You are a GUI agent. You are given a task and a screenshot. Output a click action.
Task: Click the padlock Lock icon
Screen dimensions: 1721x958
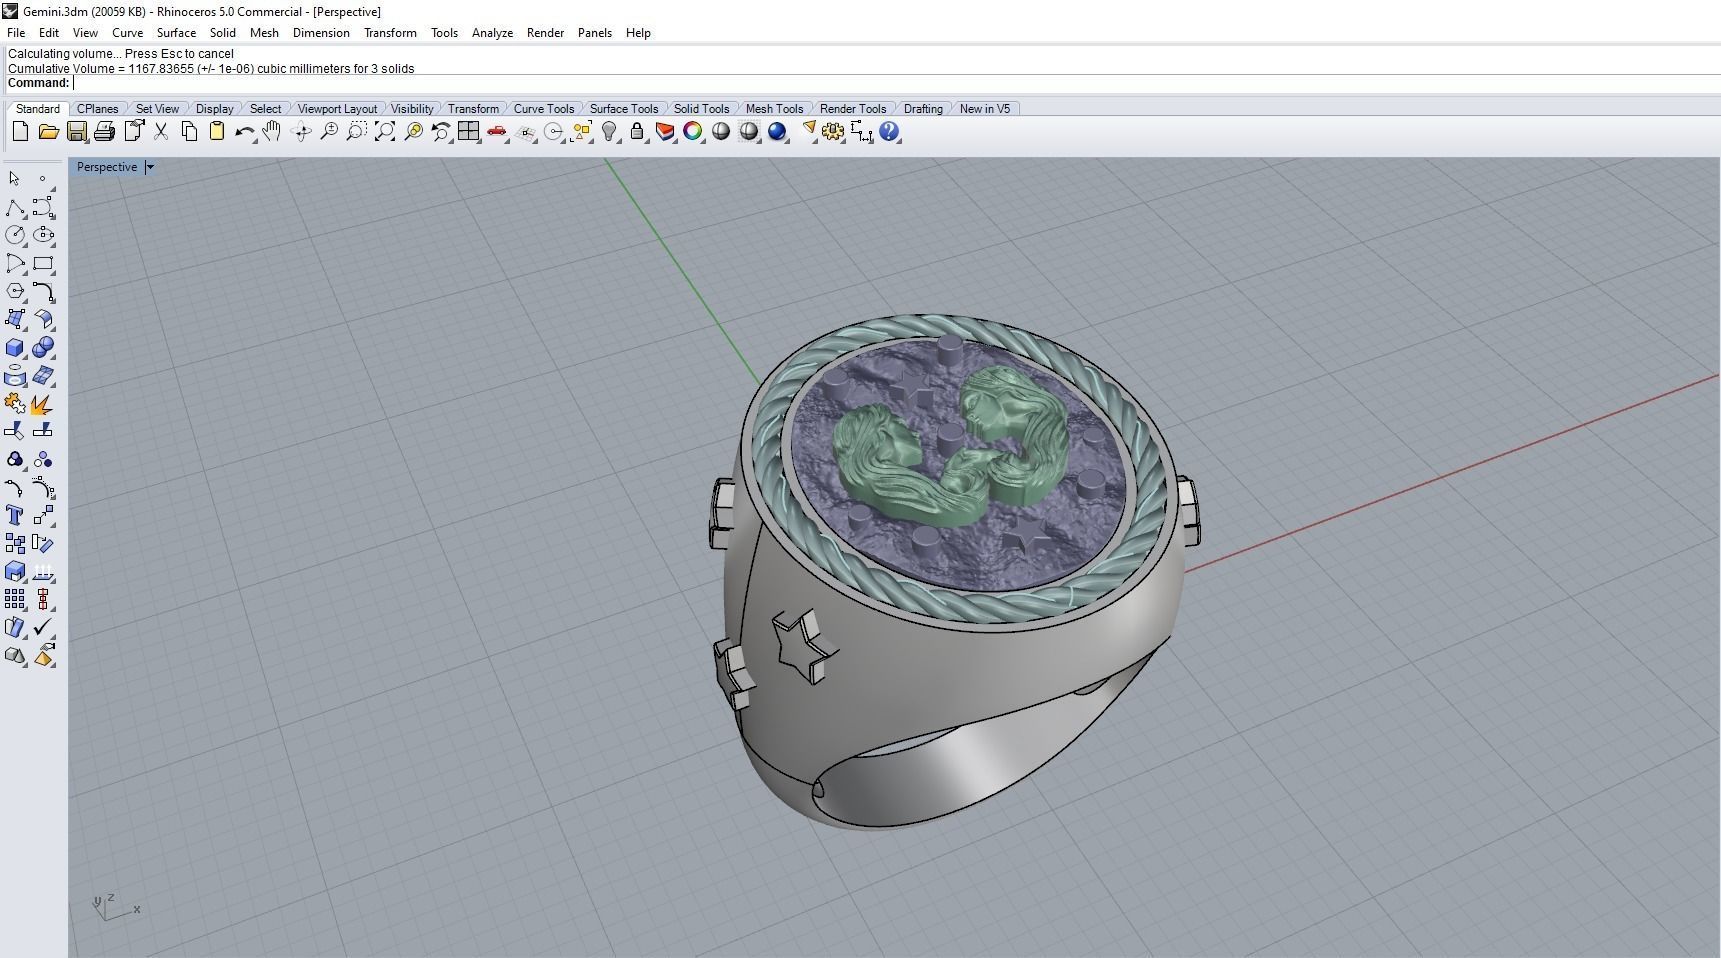(x=636, y=131)
